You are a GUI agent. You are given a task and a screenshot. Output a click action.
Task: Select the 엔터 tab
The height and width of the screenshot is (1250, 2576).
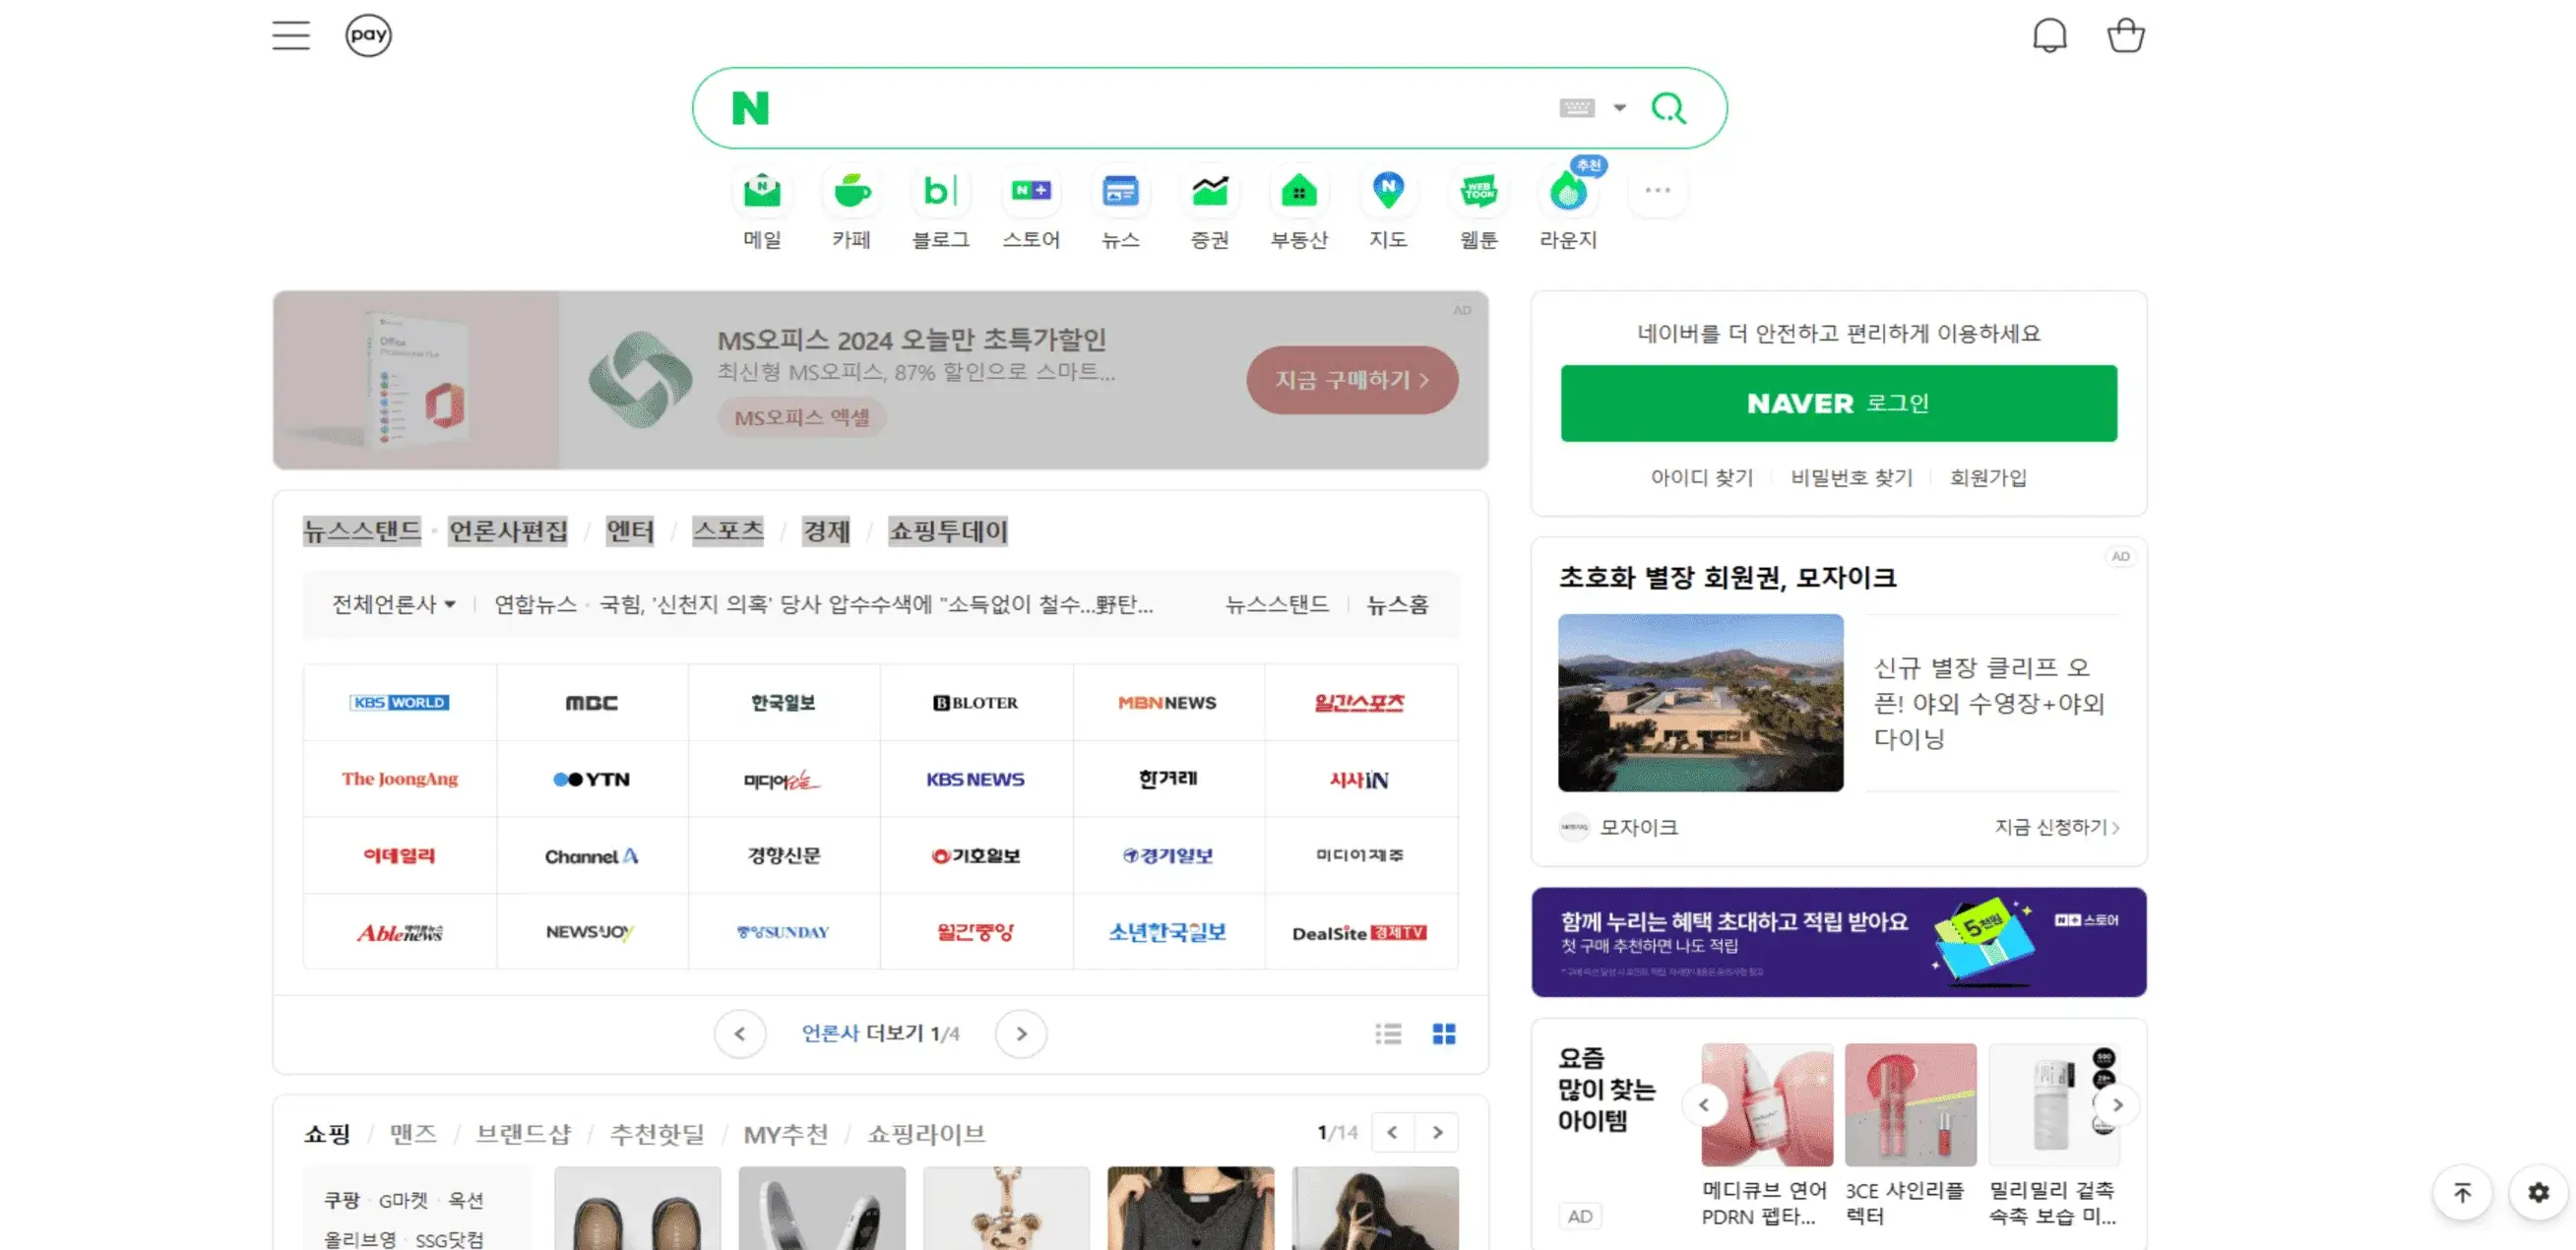[630, 531]
